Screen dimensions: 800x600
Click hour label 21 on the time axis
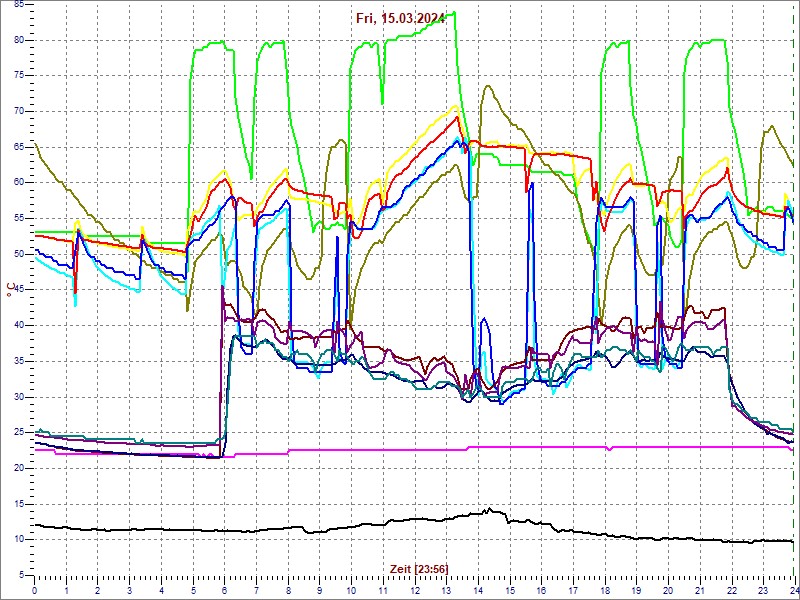[699, 590]
